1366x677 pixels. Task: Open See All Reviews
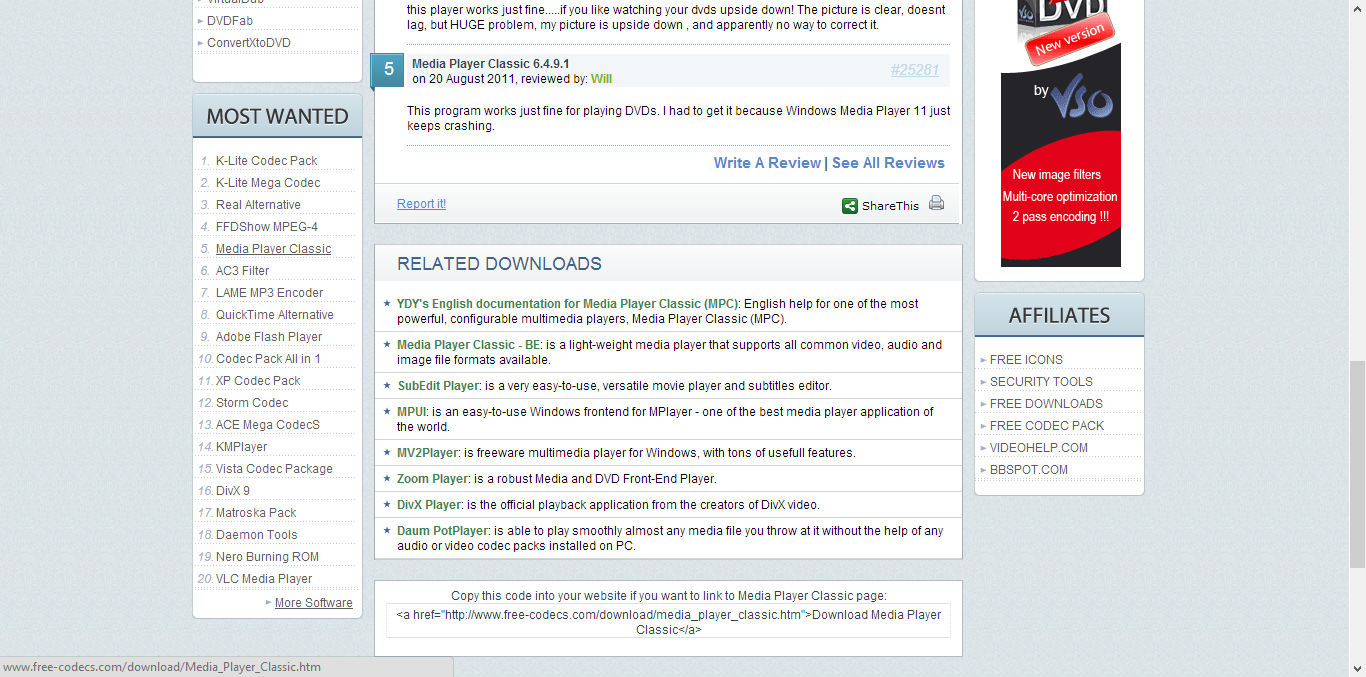pos(888,163)
